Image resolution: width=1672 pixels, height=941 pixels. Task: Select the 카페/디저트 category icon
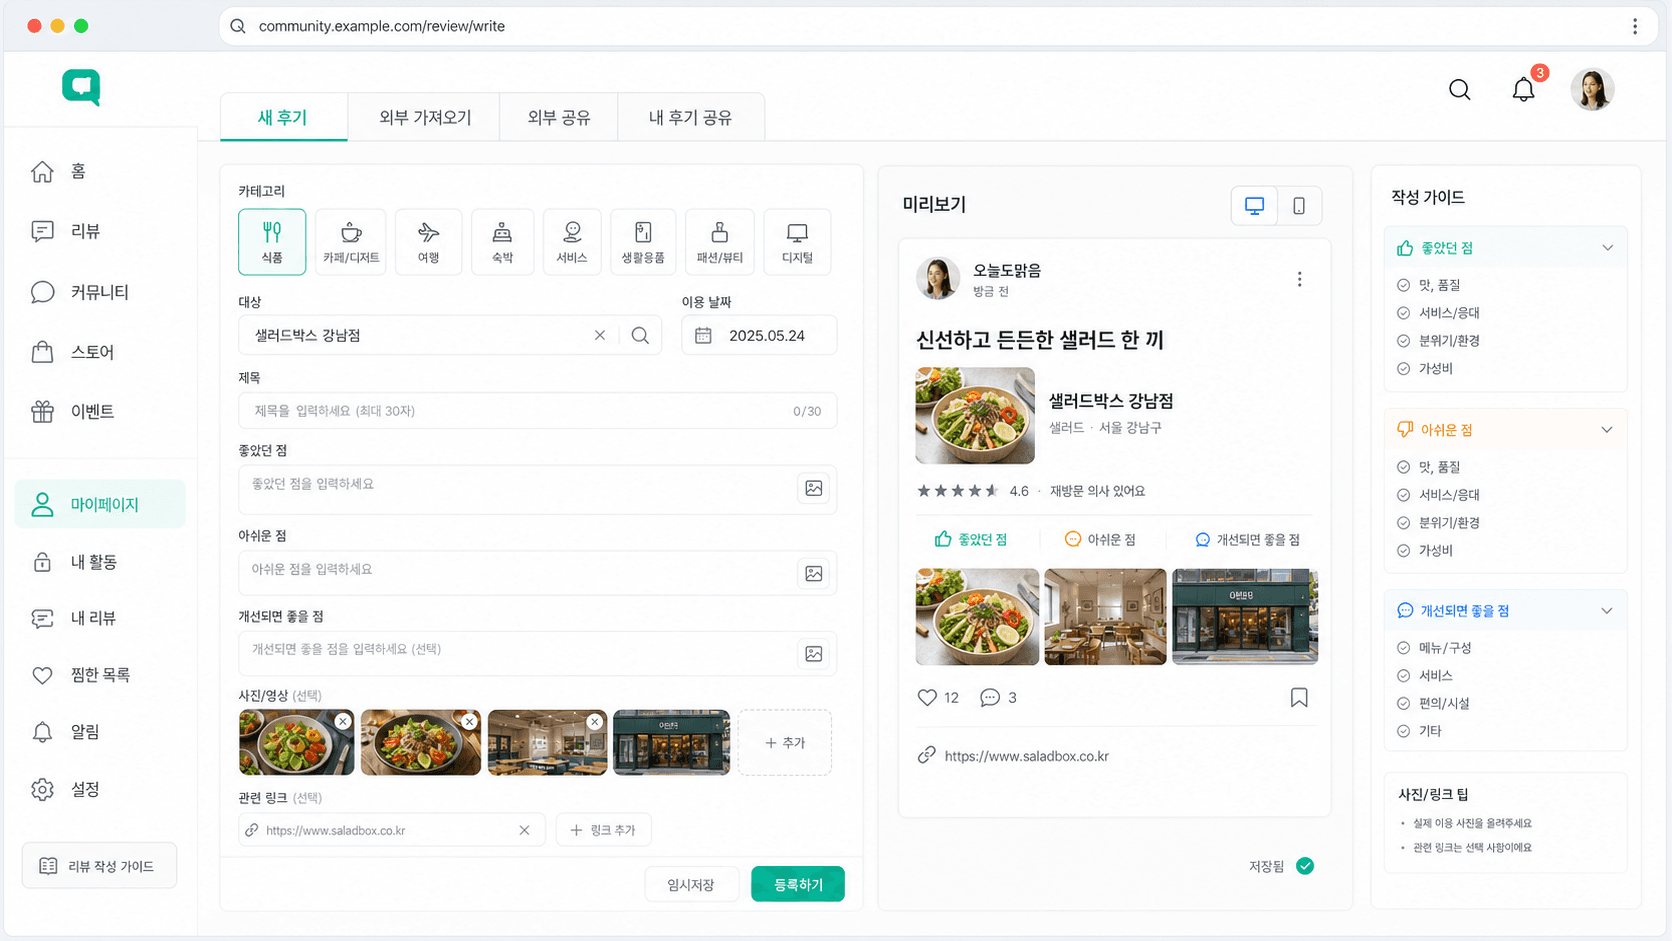(x=351, y=241)
